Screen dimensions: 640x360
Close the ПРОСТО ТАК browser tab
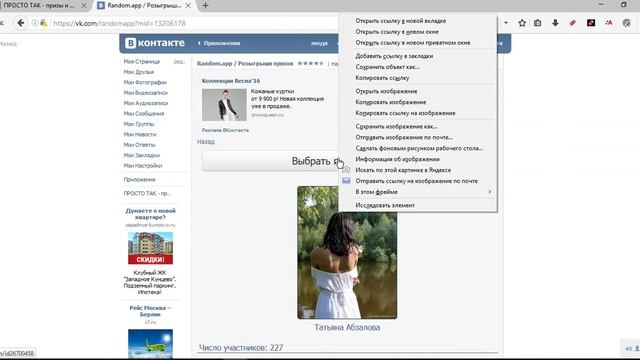[84, 6]
